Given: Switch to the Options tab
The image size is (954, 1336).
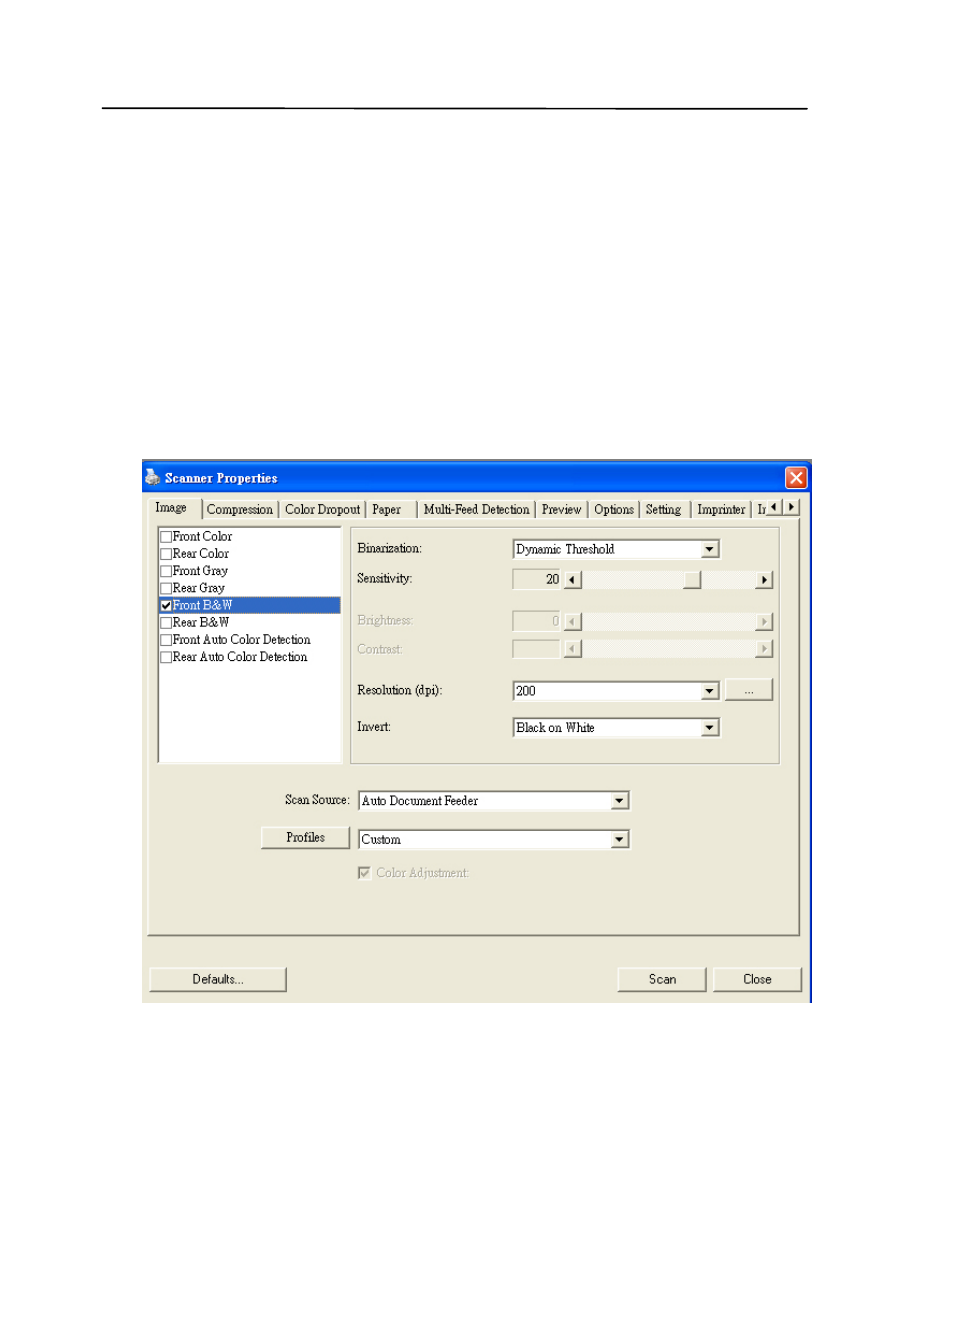Looking at the screenshot, I should [x=614, y=510].
